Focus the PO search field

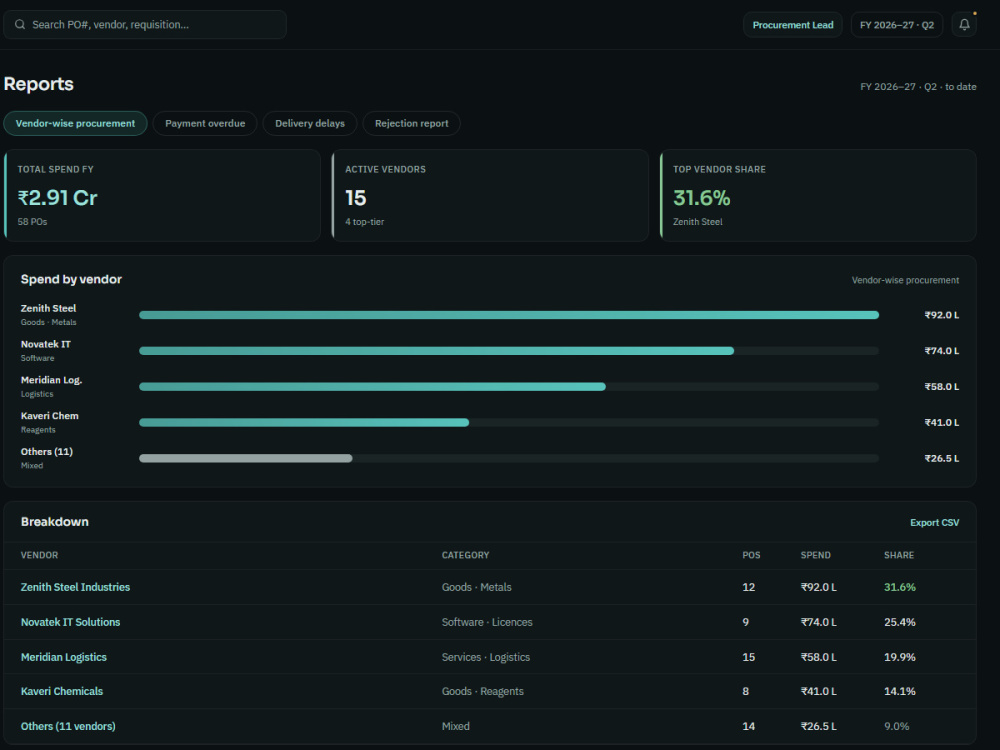tap(145, 24)
